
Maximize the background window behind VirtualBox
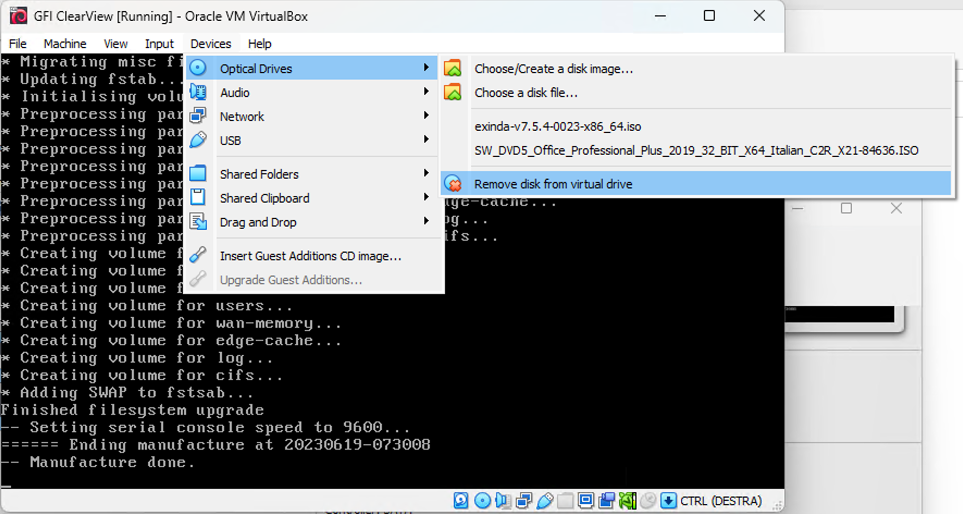click(847, 208)
